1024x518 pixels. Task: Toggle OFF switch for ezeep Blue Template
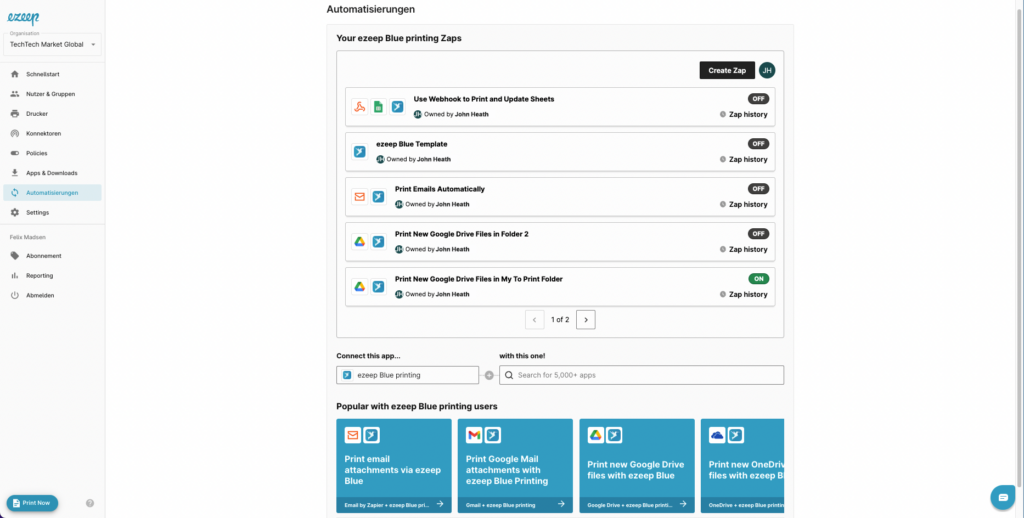click(758, 144)
